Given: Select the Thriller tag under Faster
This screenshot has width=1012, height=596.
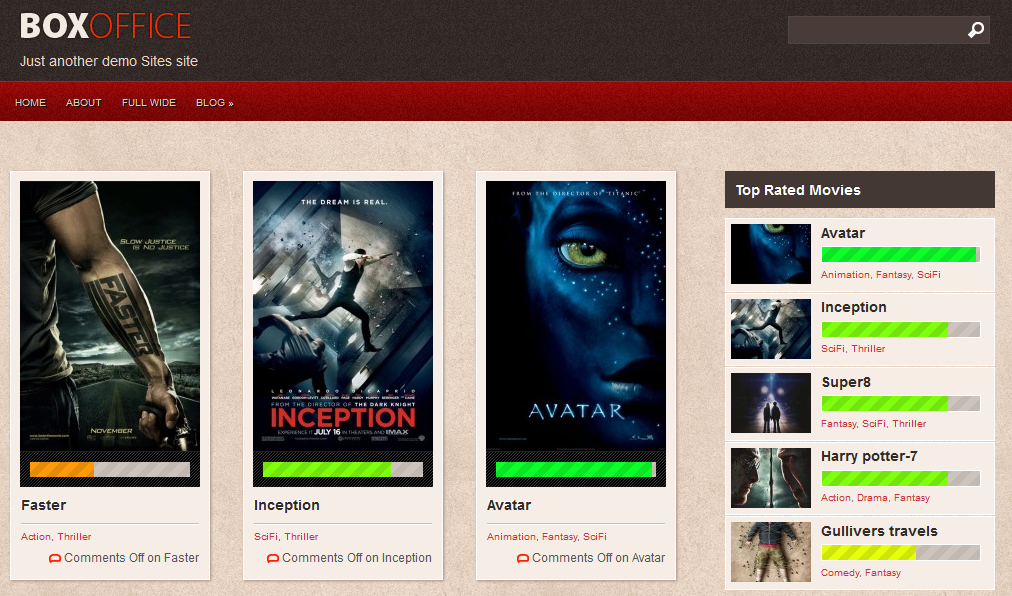Looking at the screenshot, I should coord(74,537).
